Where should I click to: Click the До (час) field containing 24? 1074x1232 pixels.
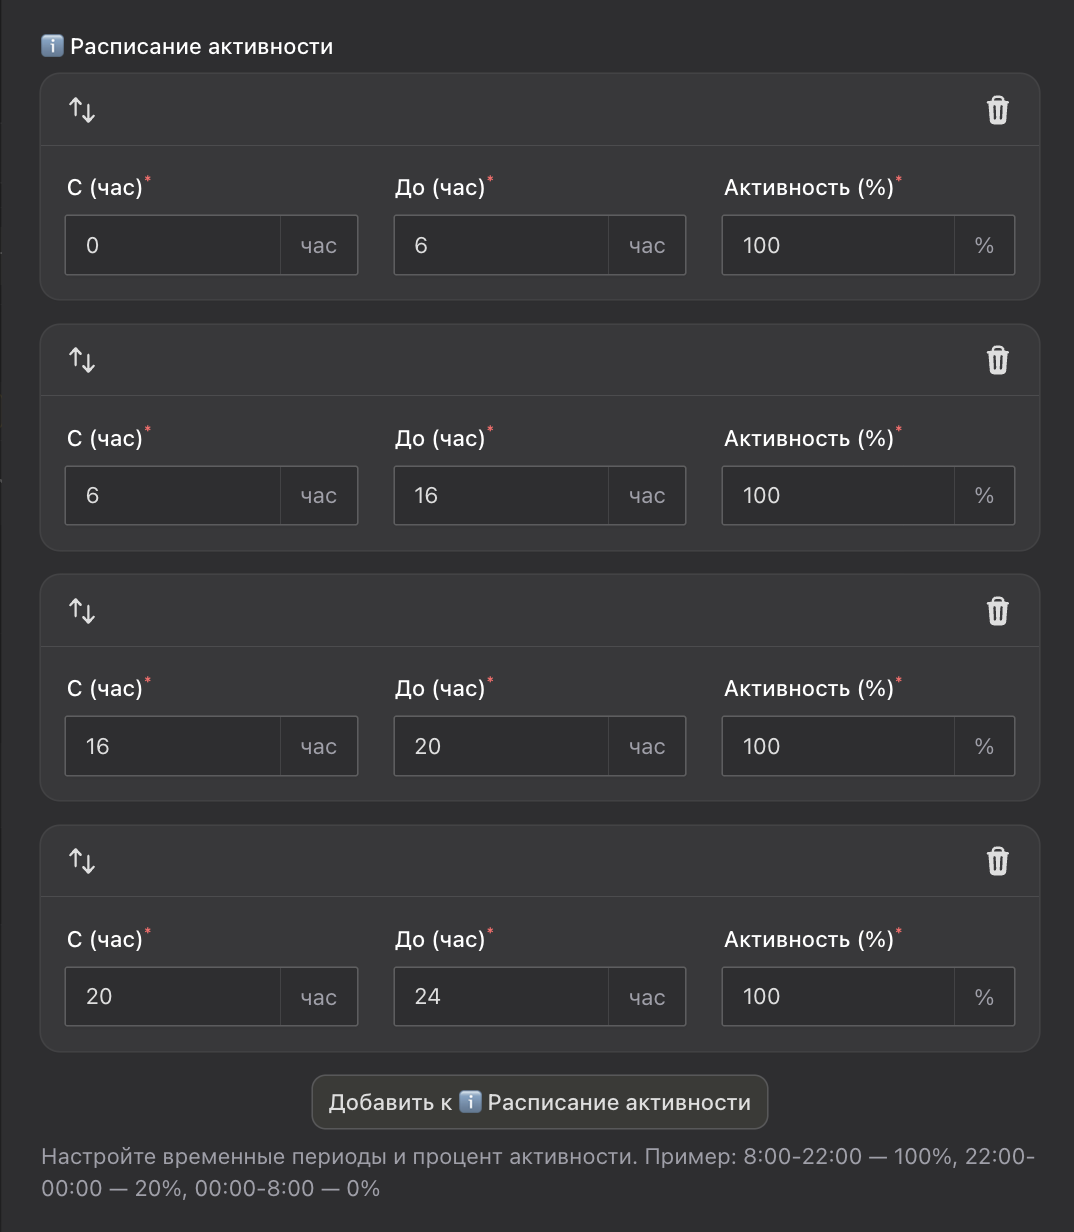501,996
